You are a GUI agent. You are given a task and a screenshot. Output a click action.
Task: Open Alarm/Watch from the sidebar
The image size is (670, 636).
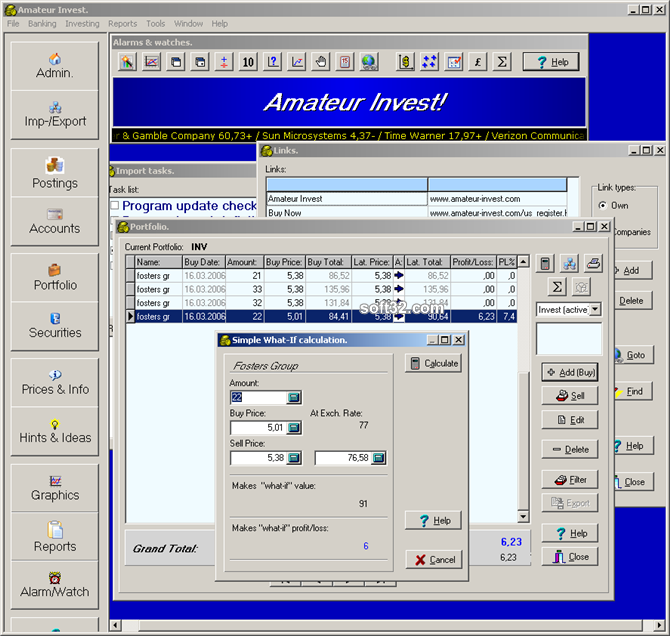tap(55, 586)
